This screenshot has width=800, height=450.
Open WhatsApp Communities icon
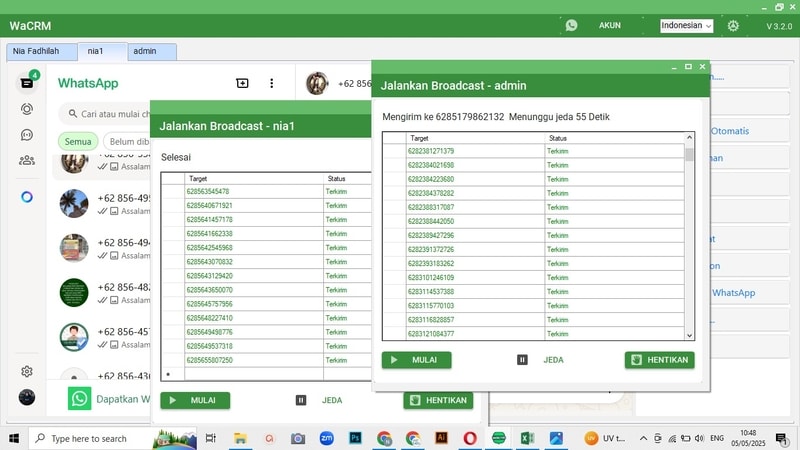point(27,161)
